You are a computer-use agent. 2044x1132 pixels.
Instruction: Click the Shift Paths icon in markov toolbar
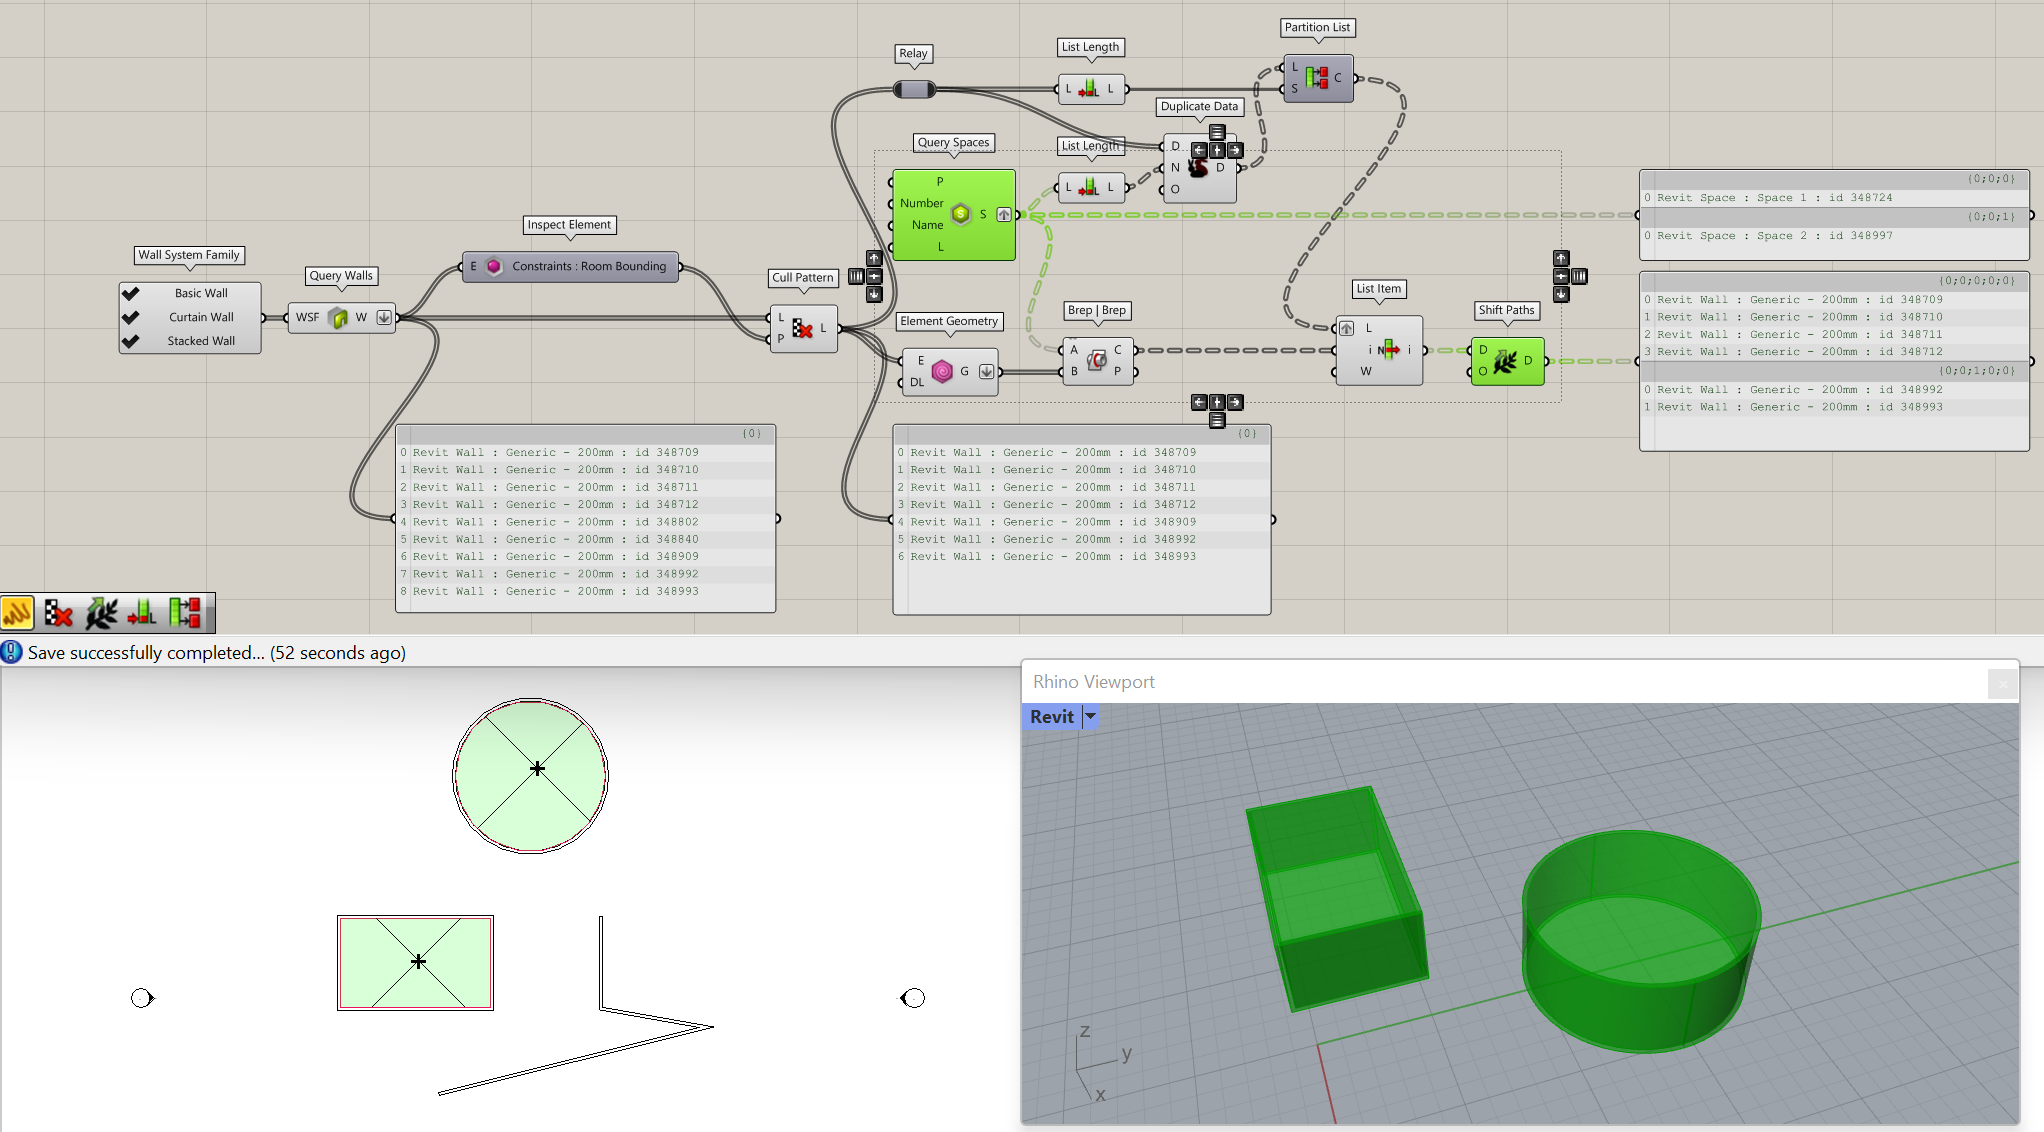pyautogui.click(x=101, y=613)
